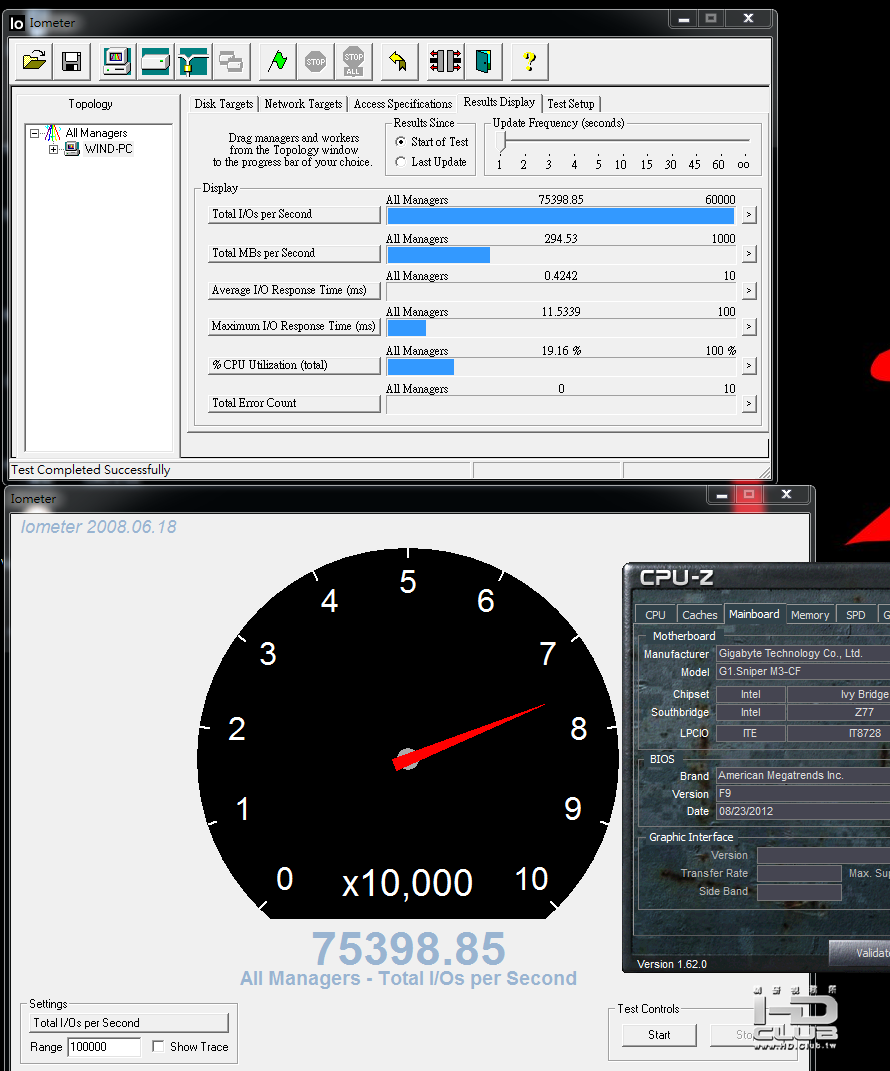The height and width of the screenshot is (1071, 890).
Task: Save test configuration floppy icon
Action: [72, 61]
